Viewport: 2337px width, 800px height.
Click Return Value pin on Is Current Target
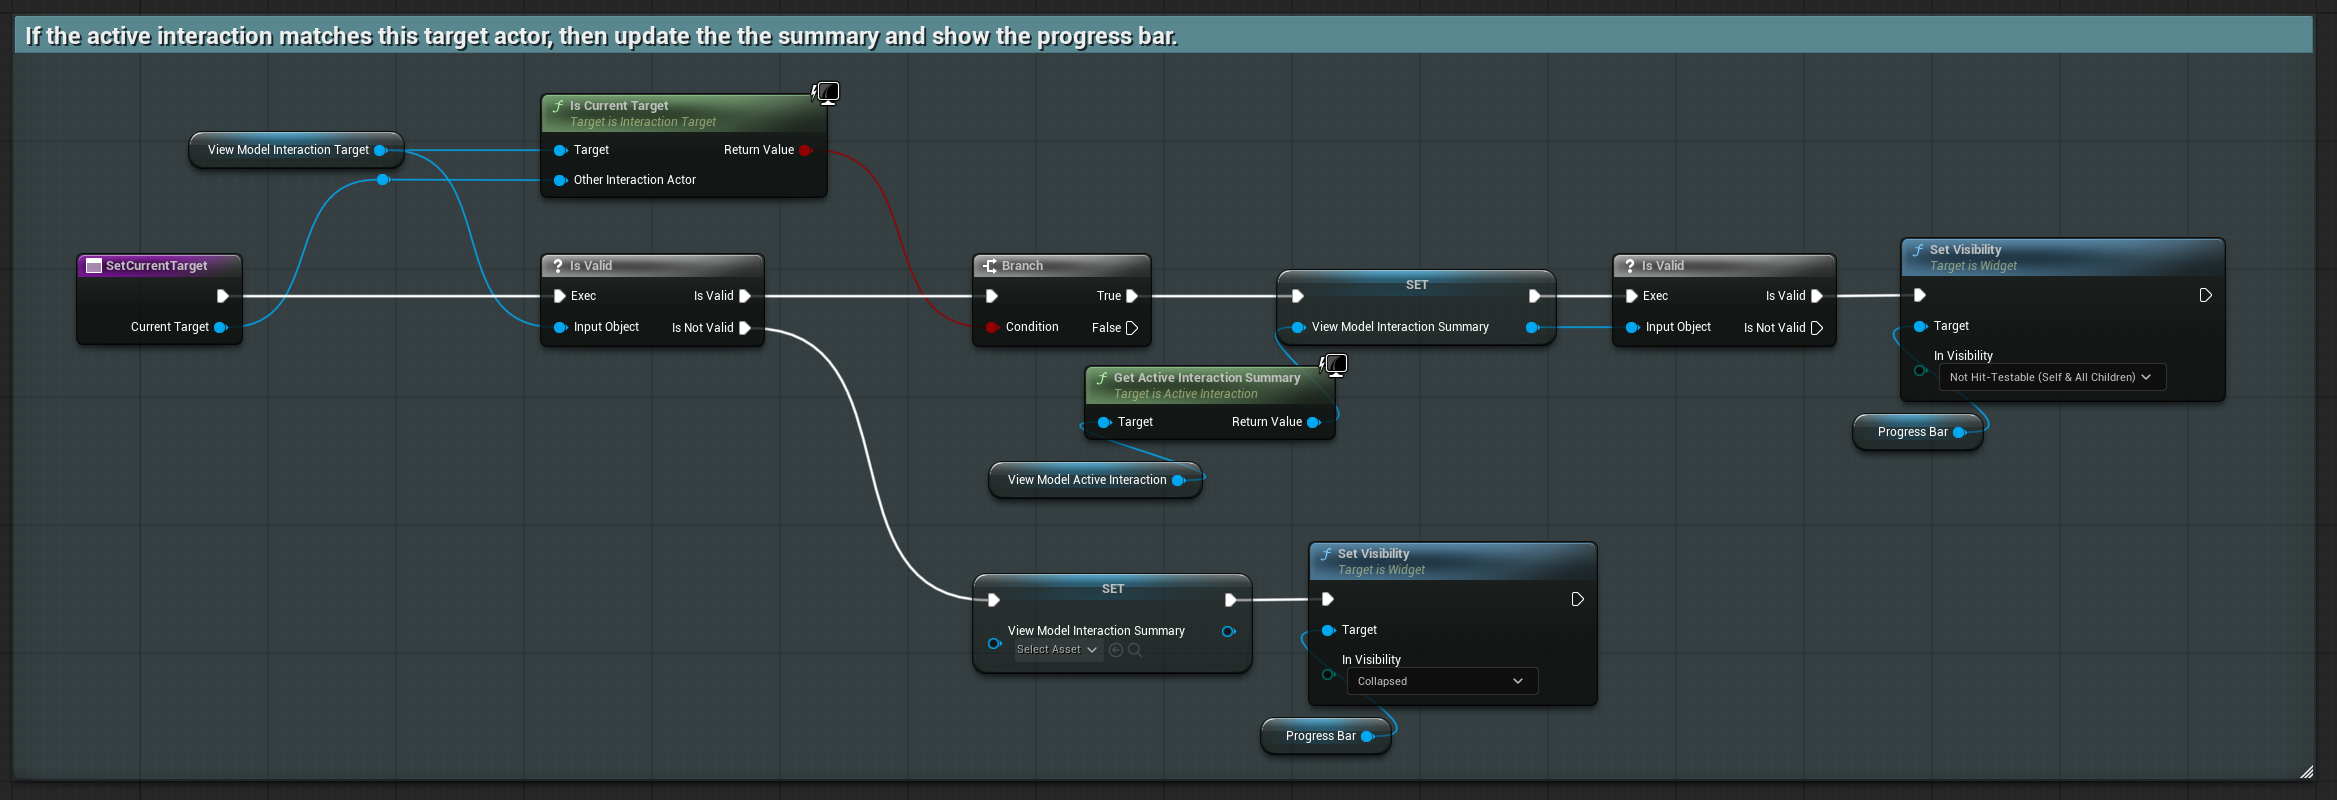click(805, 150)
